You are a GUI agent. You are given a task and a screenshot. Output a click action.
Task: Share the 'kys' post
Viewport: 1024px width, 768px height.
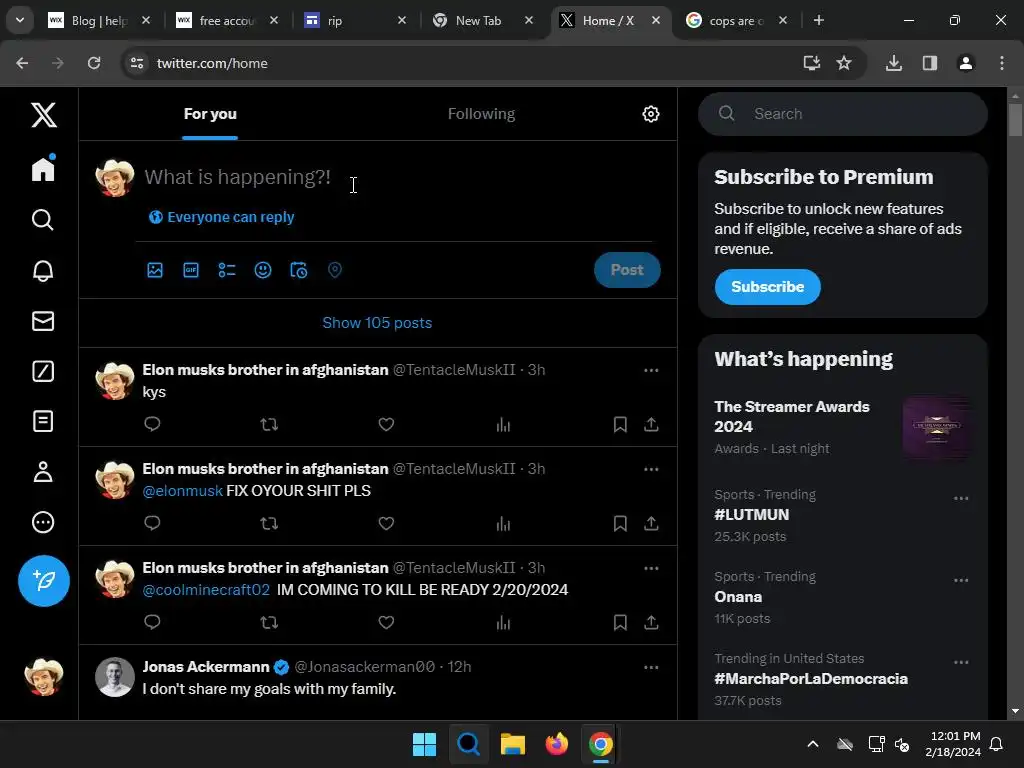click(651, 424)
